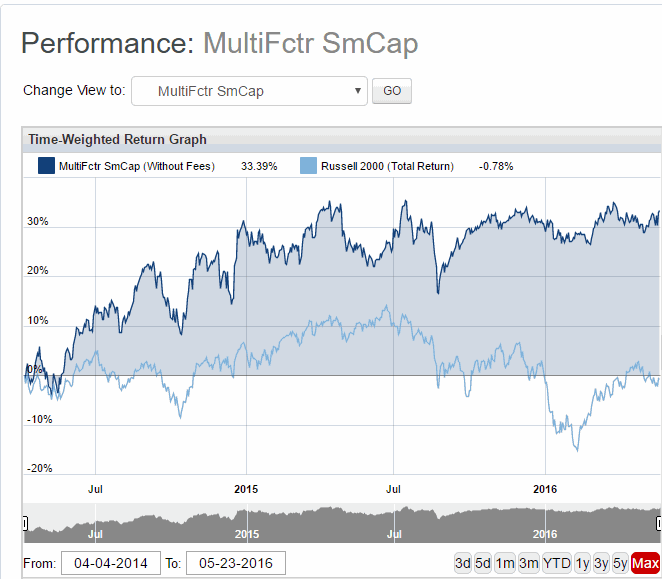
Task: Select the 3m range button
Action: [x=529, y=563]
